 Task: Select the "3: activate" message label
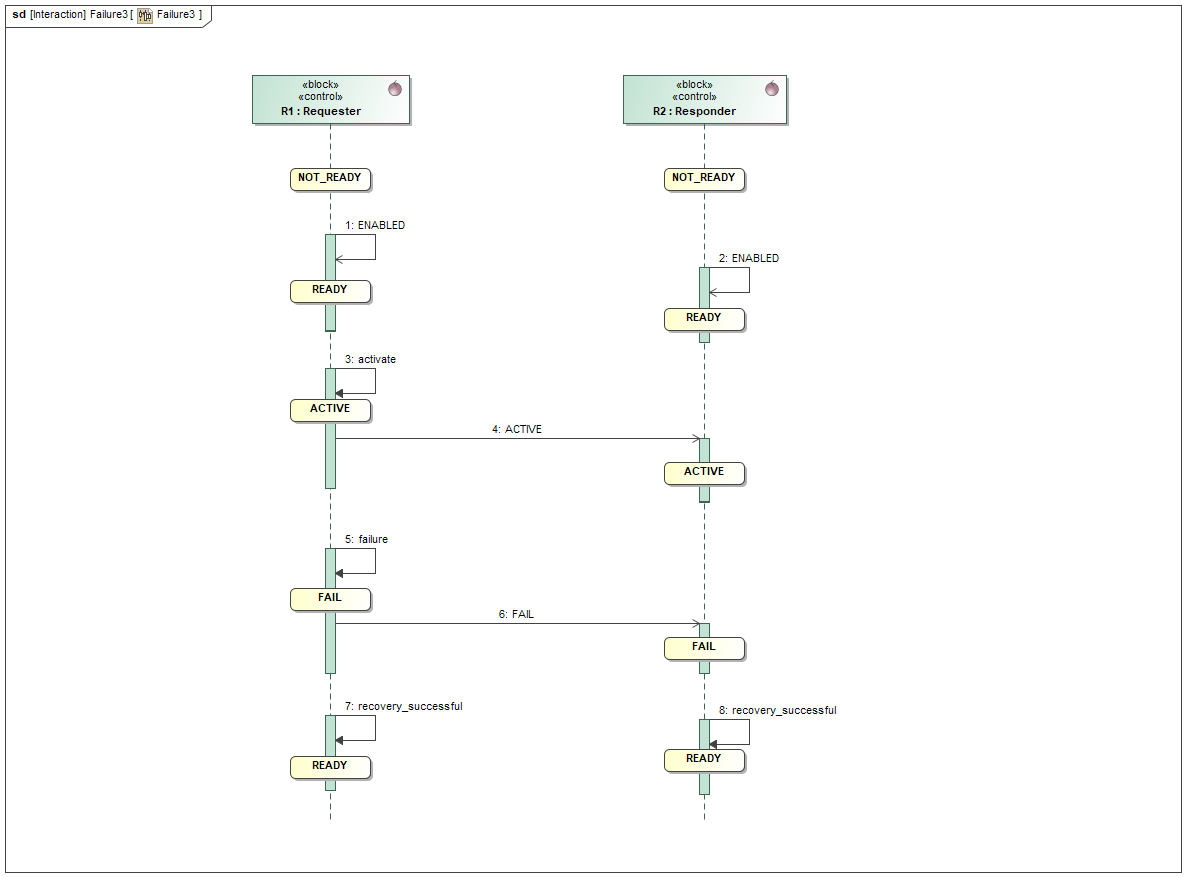pyautogui.click(x=369, y=359)
